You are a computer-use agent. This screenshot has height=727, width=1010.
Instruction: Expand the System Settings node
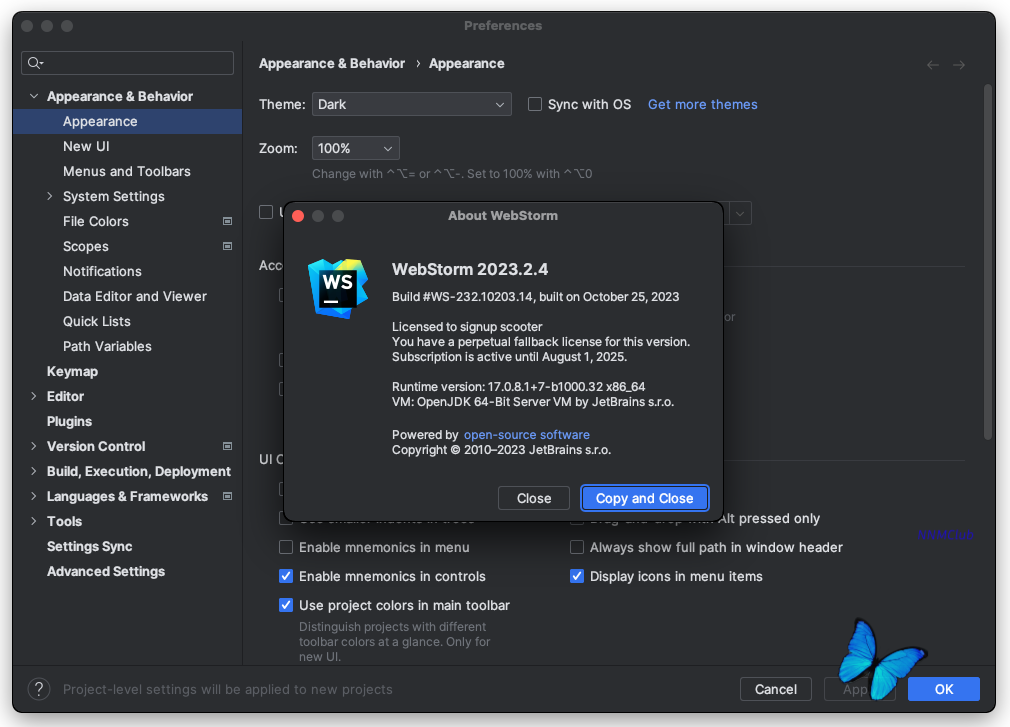click(50, 196)
